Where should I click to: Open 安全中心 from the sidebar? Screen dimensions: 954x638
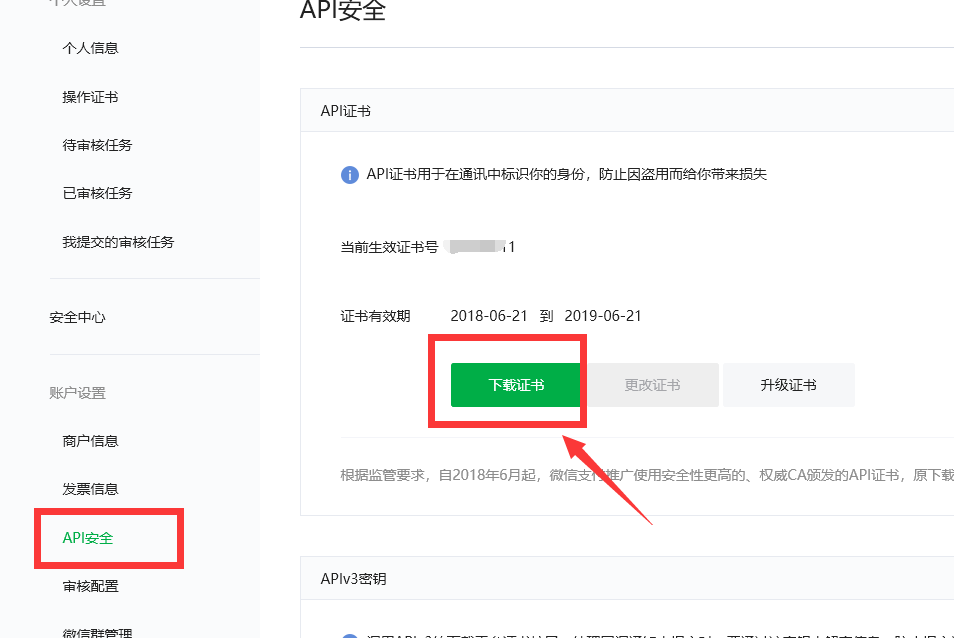(x=77, y=317)
